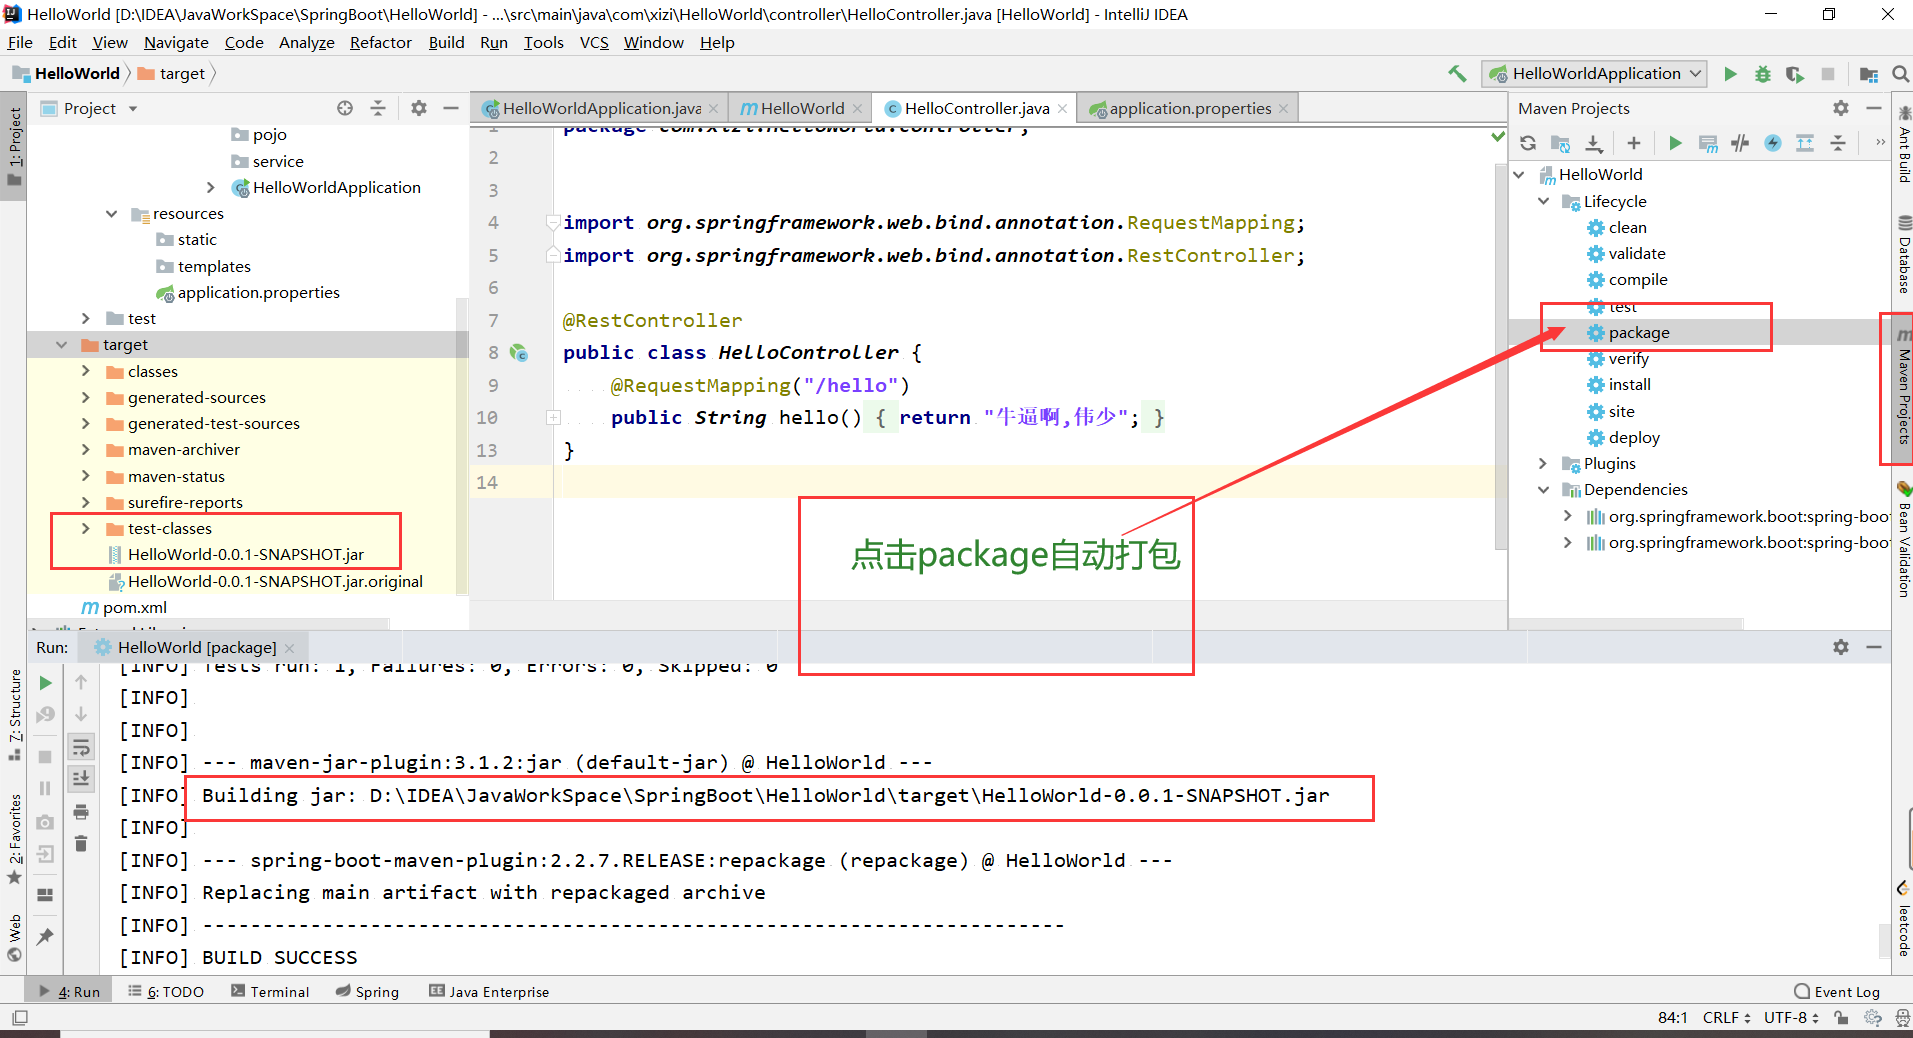Start debugging with the bug icon

[1762, 74]
